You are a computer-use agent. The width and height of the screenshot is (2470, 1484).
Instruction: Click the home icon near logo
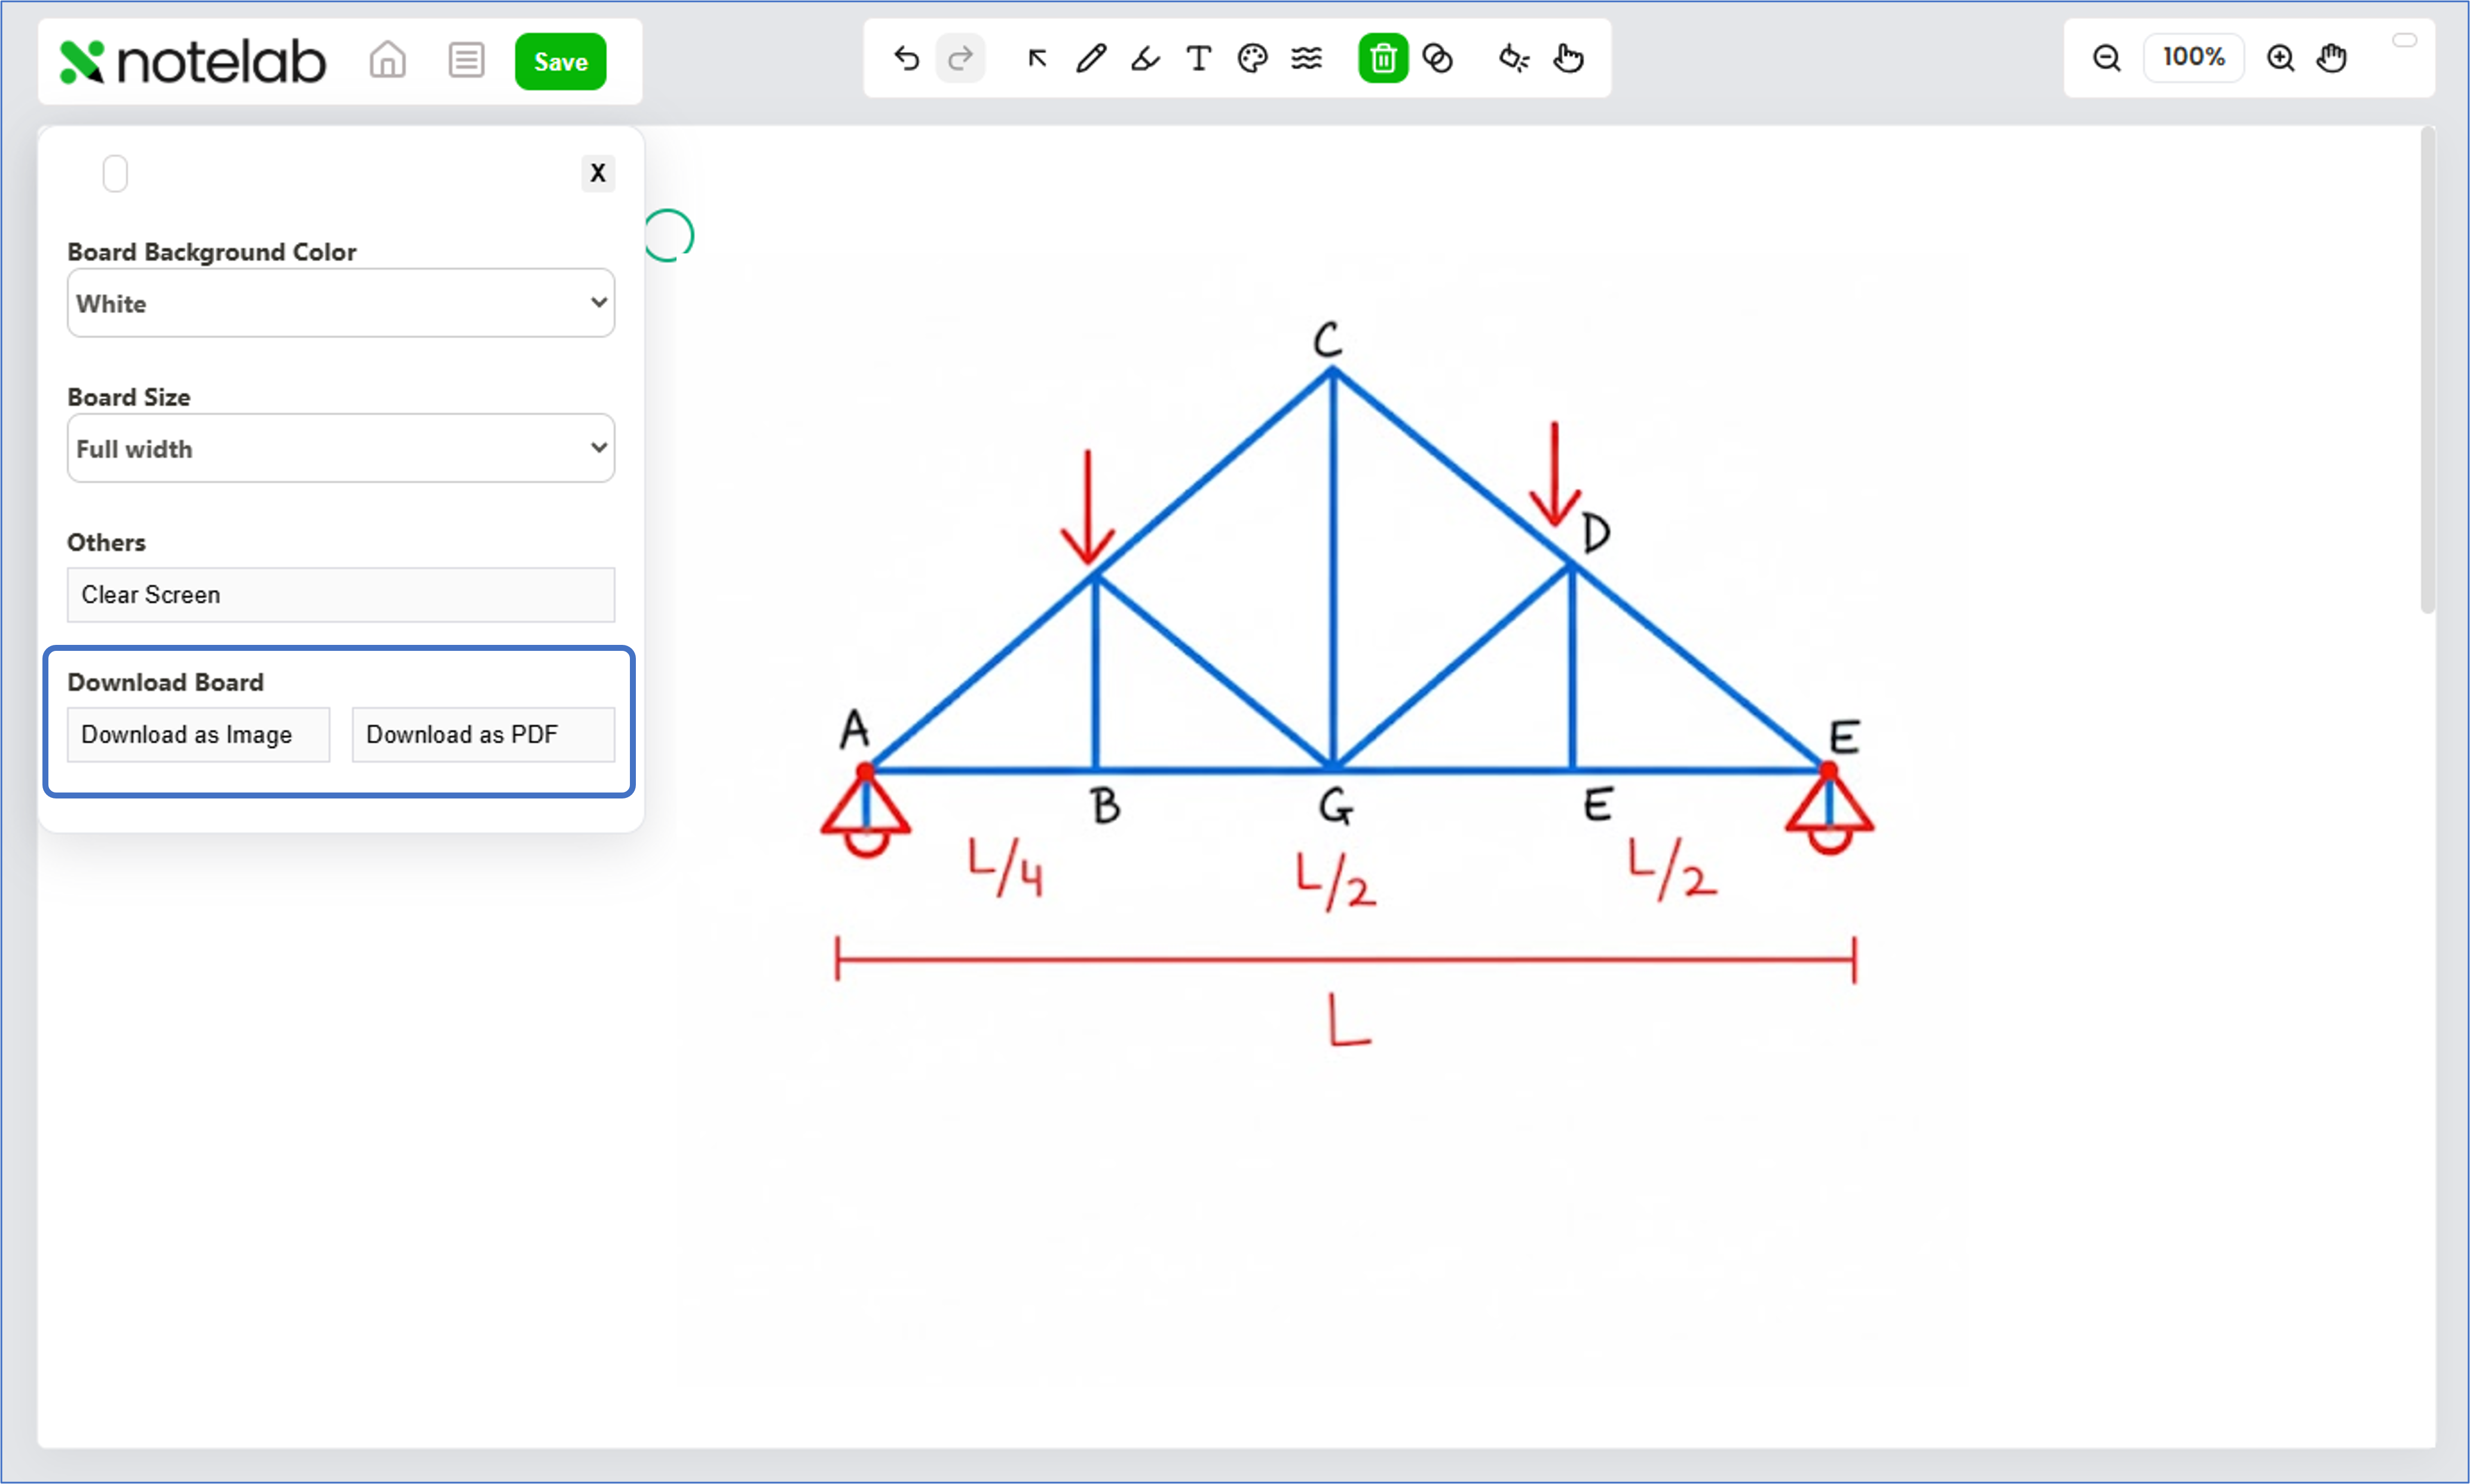[387, 61]
